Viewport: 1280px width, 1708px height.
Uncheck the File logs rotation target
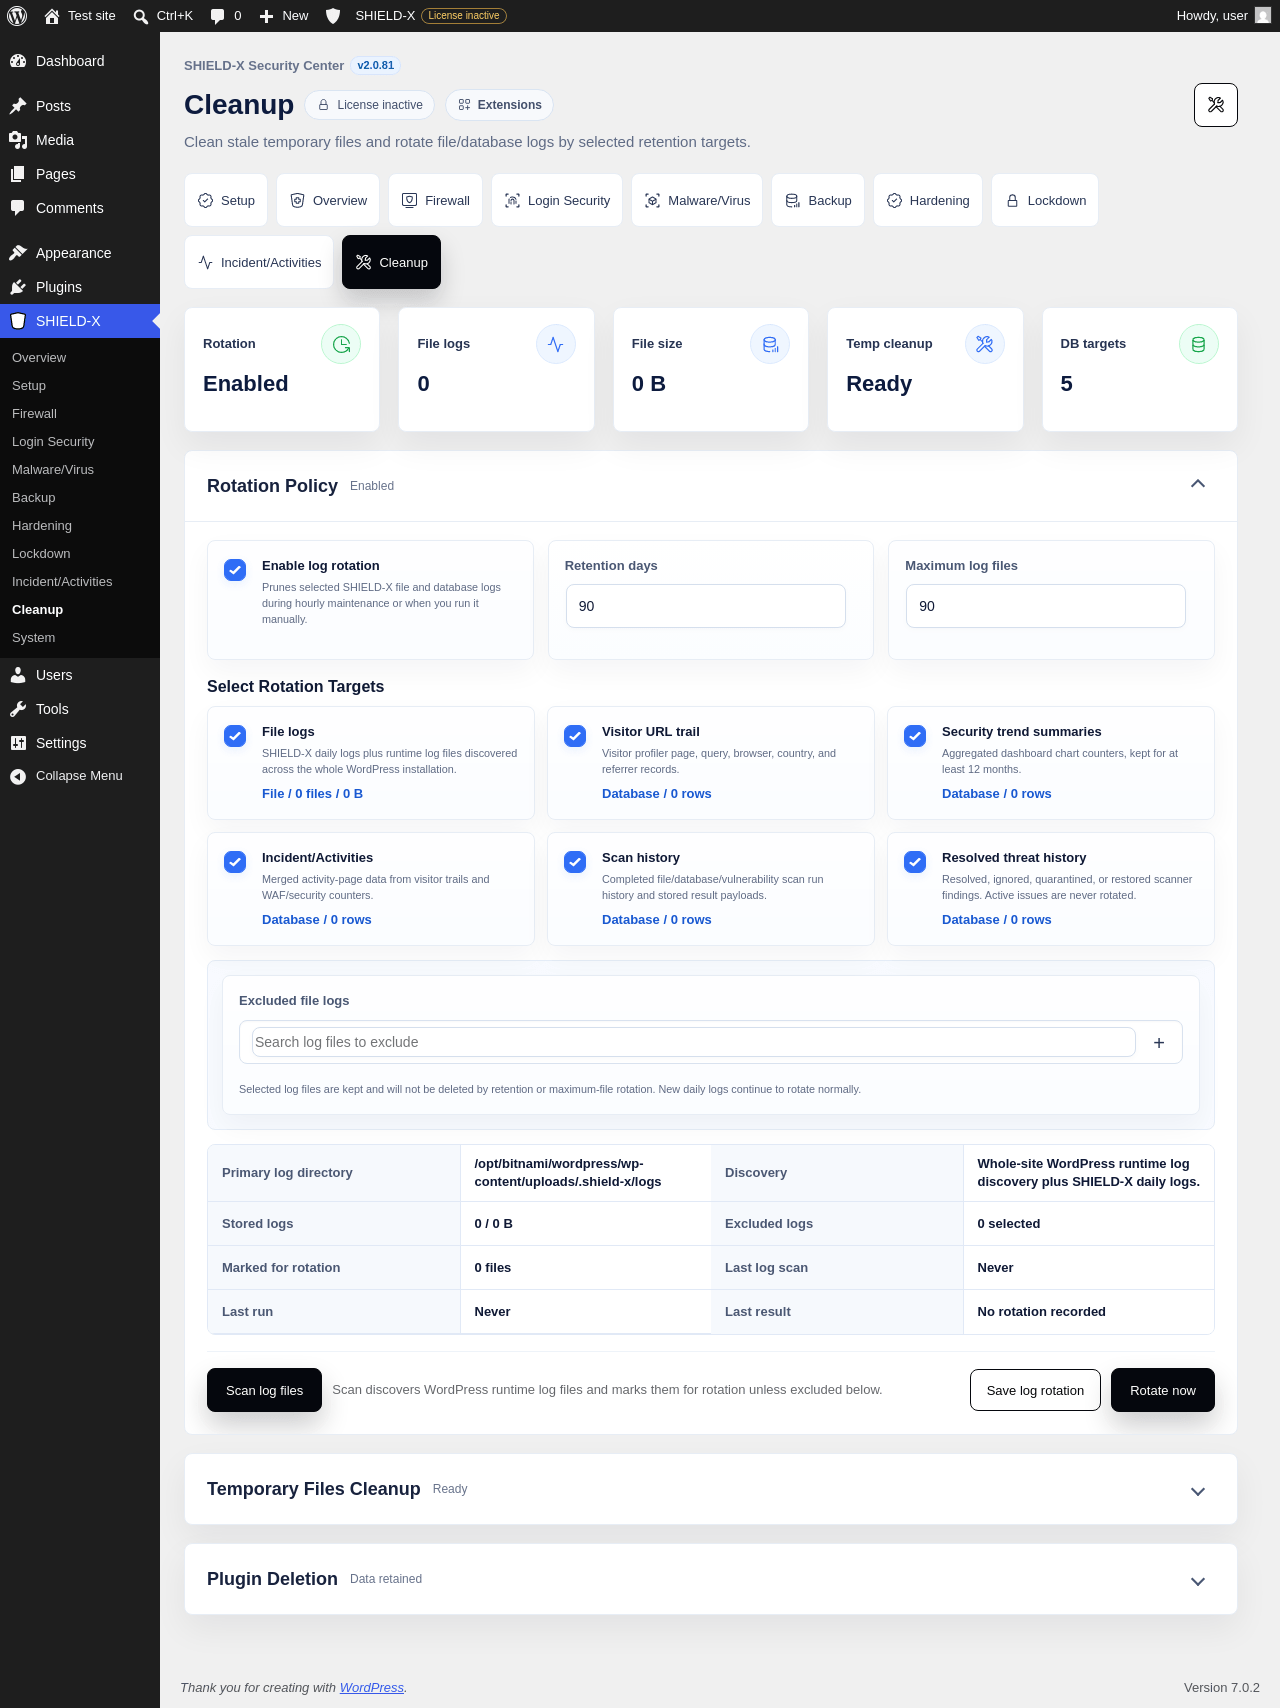point(235,736)
